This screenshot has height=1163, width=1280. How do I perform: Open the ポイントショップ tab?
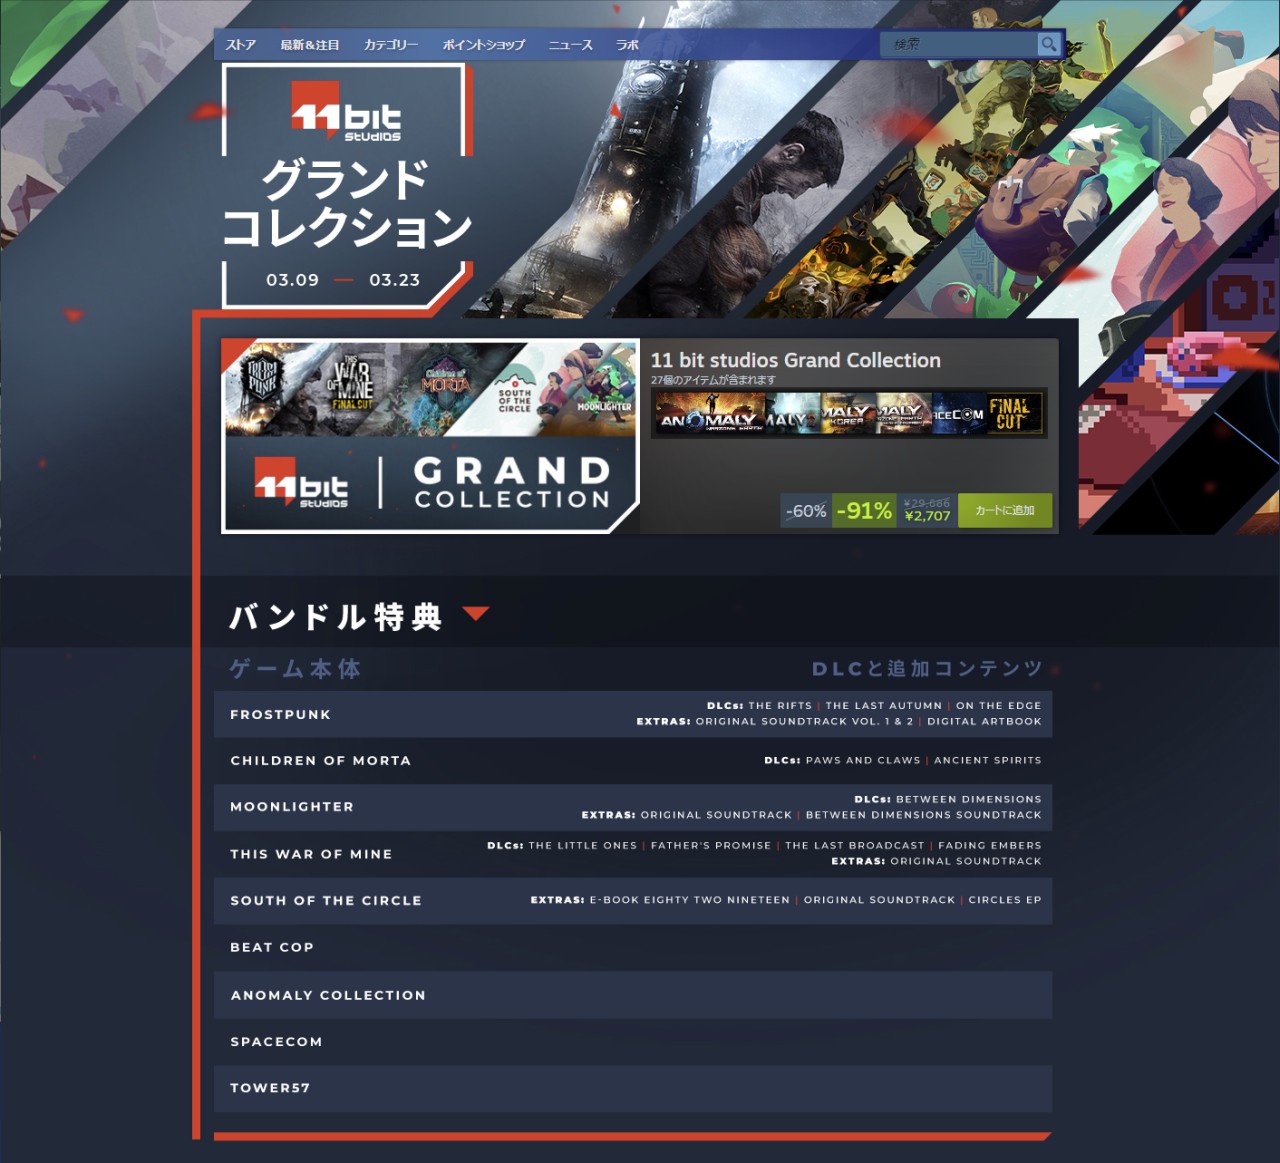point(483,45)
